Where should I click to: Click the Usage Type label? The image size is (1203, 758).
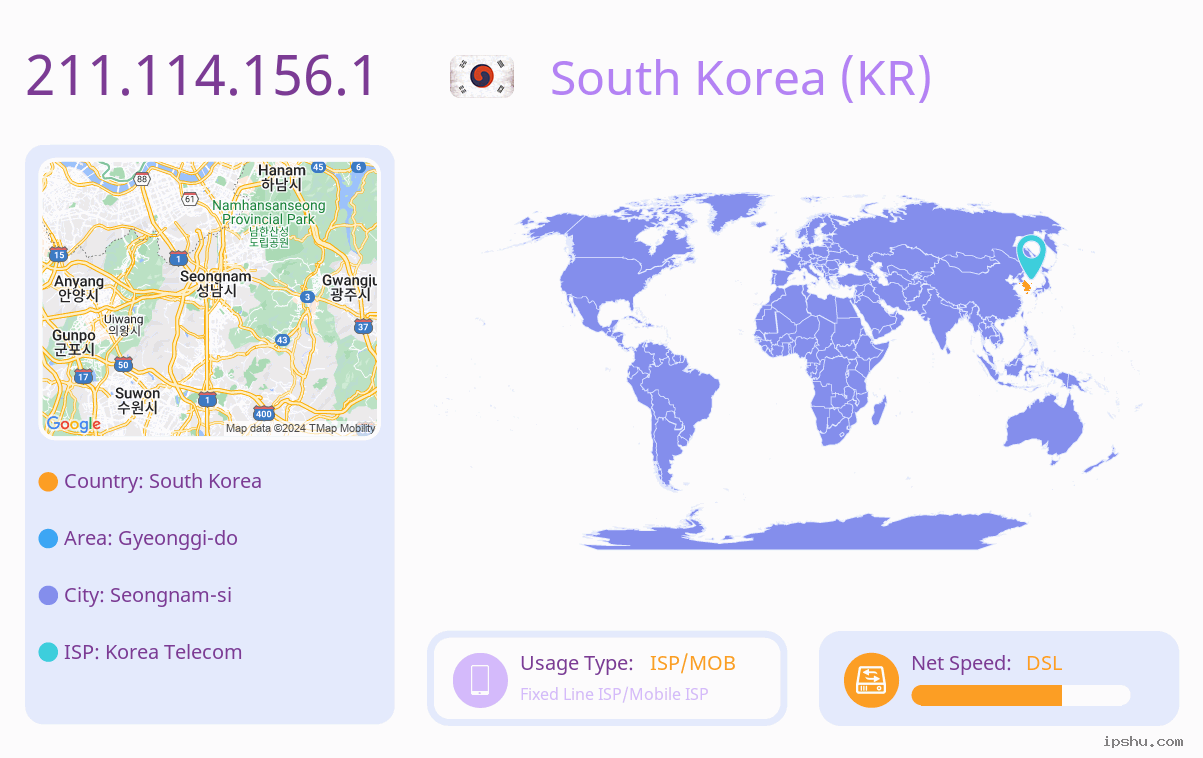click(577, 663)
